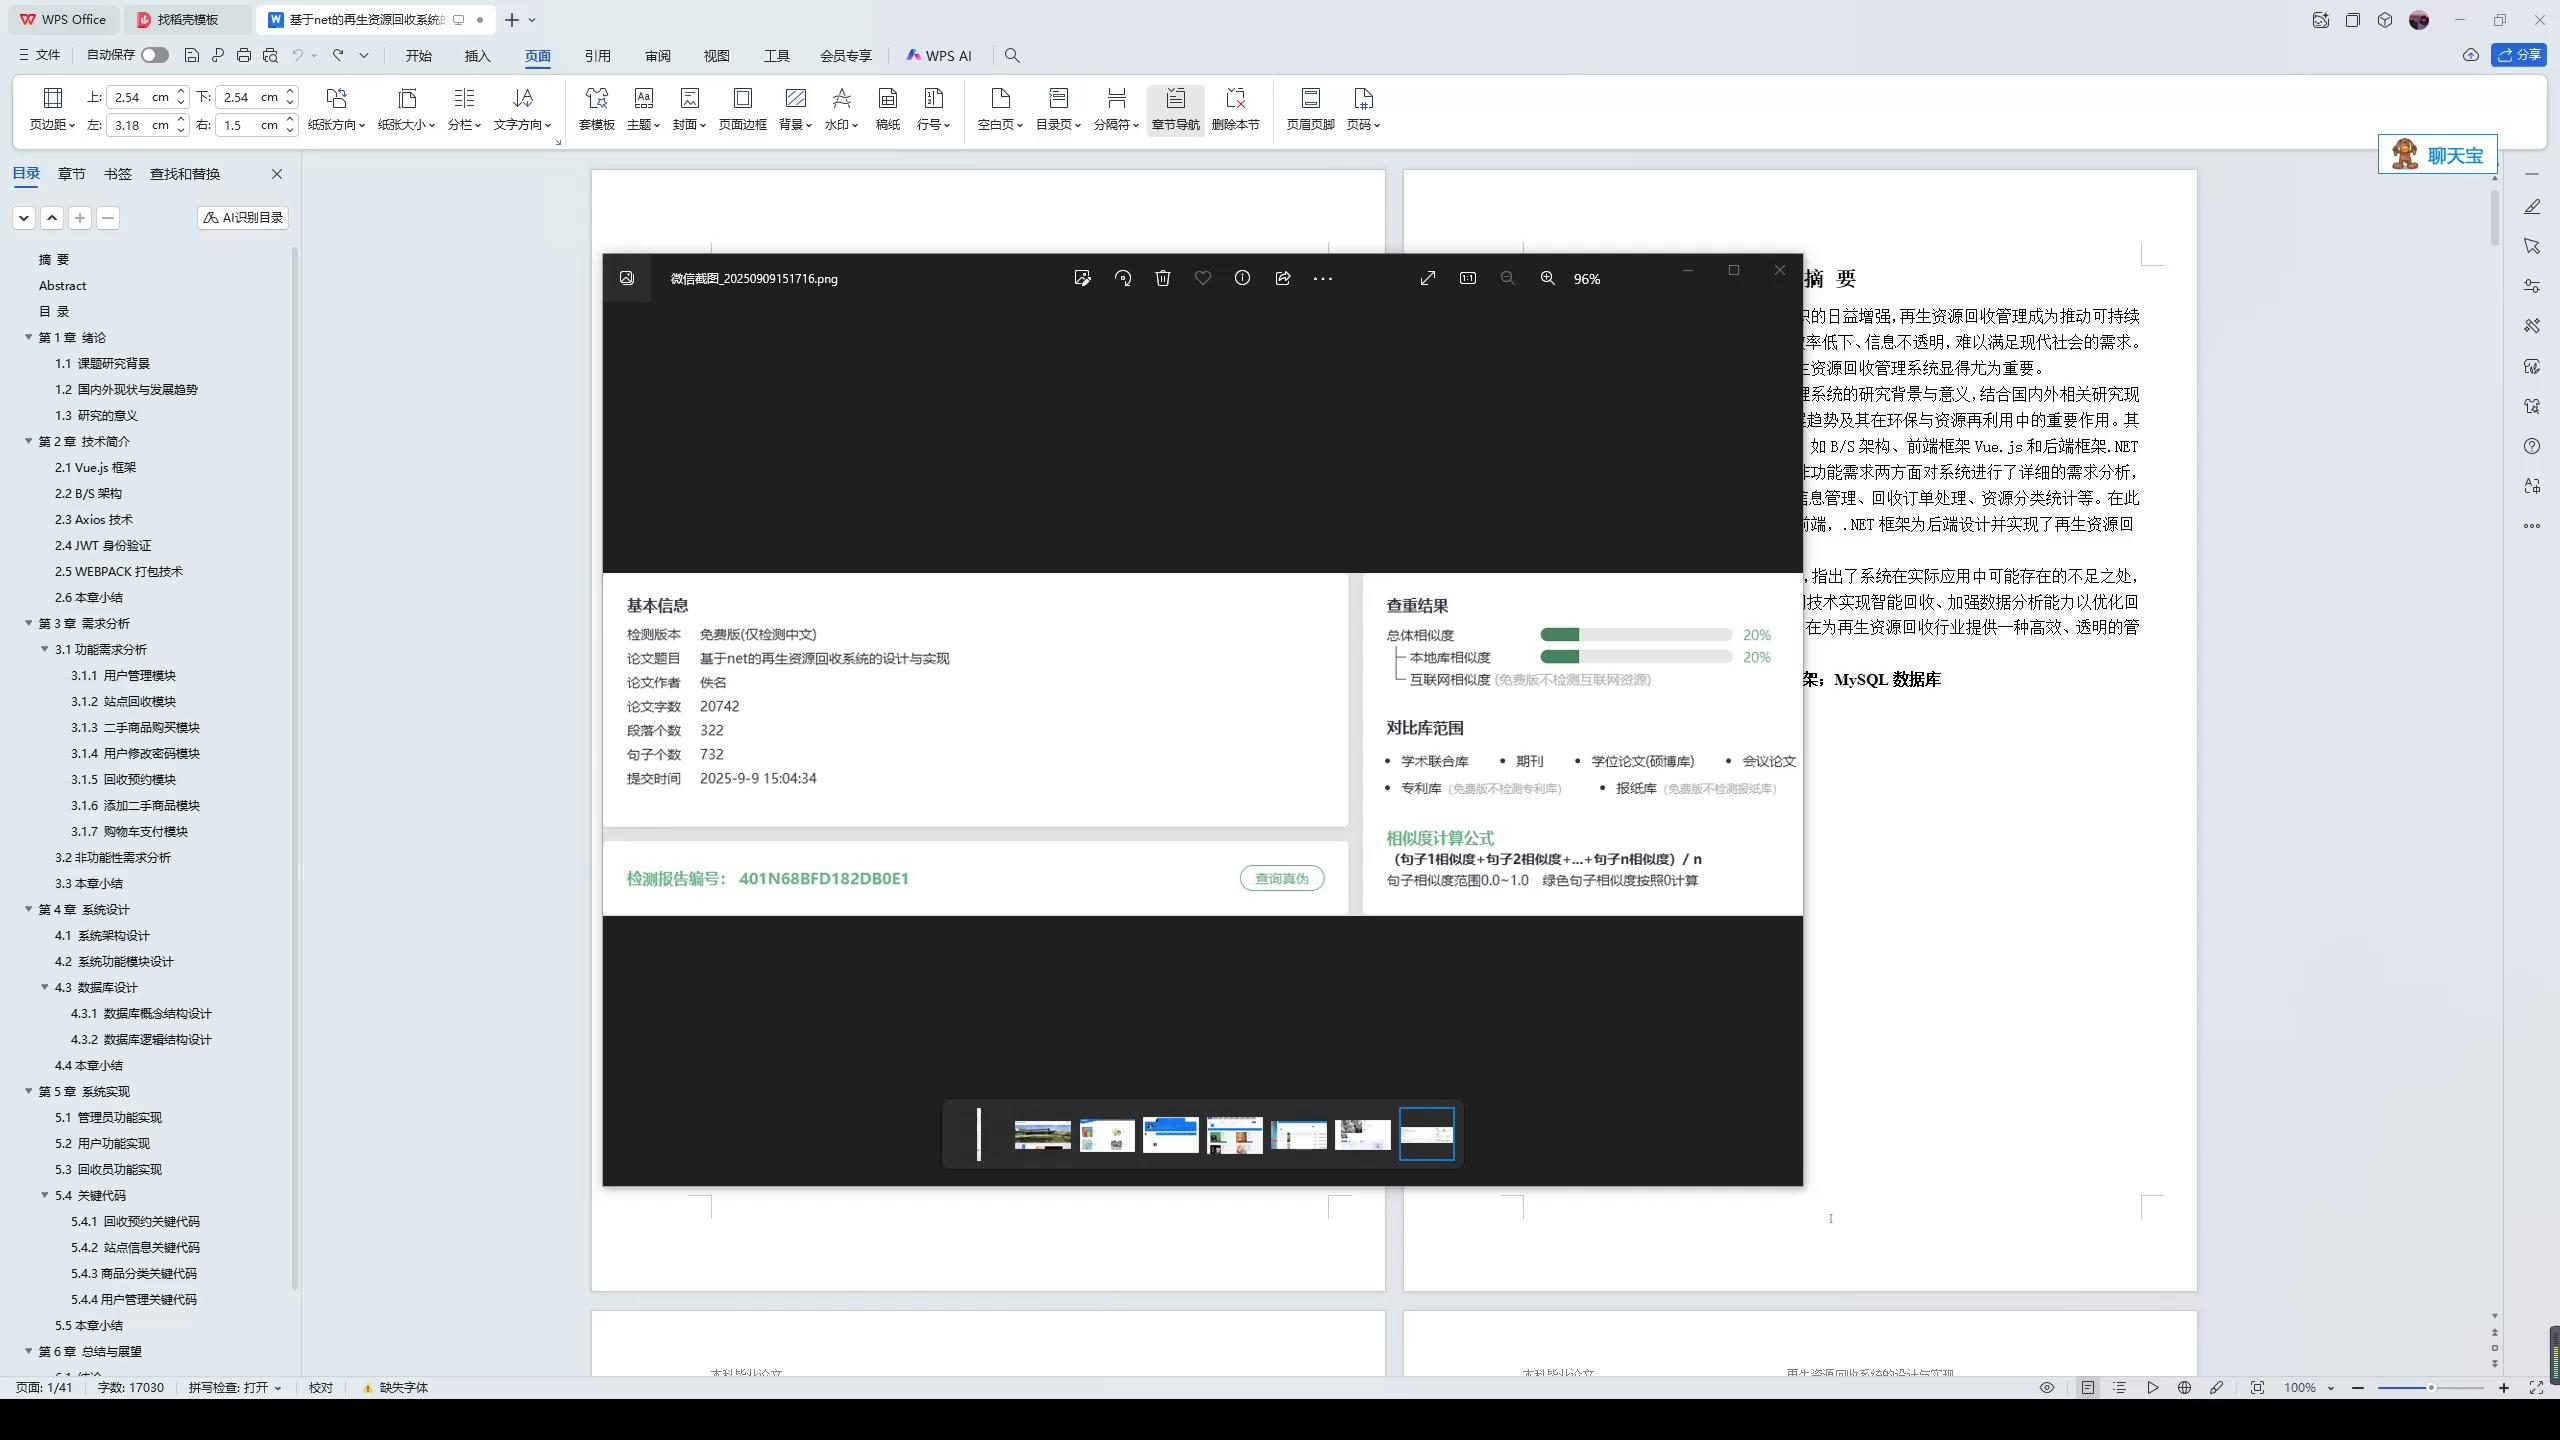The height and width of the screenshot is (1440, 2560).
Task: Collapse 第3章 需求分析 in the outline
Action: point(27,622)
